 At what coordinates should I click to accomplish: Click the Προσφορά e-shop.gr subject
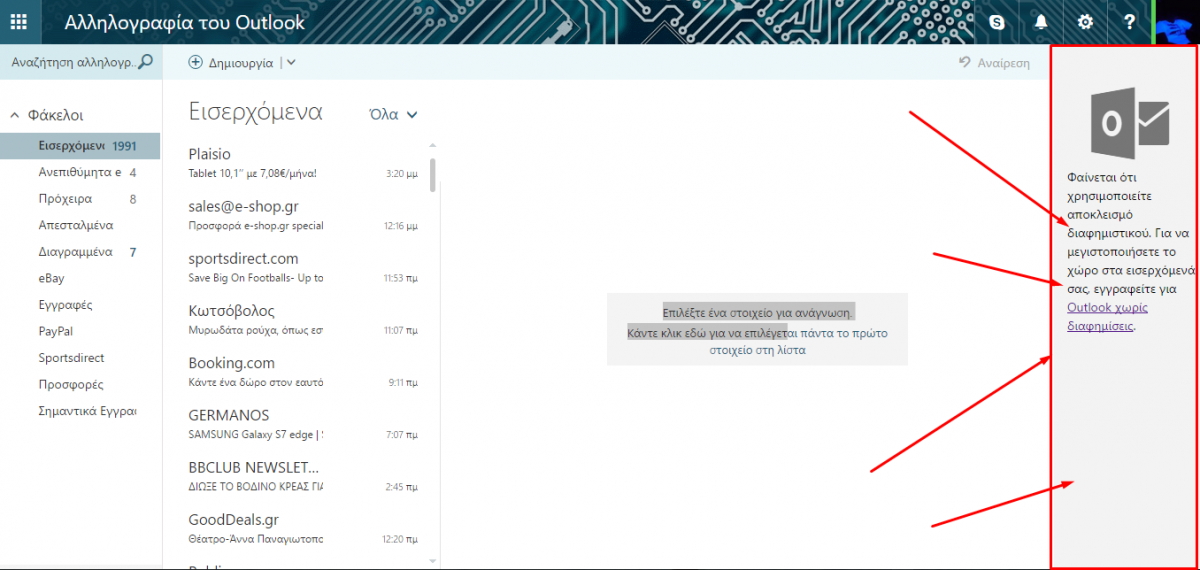pos(256,226)
